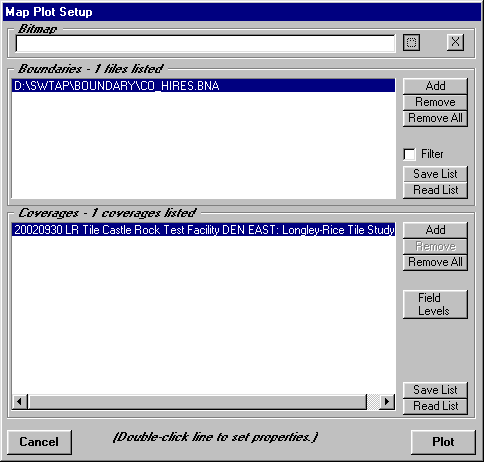The width and height of the screenshot is (484, 462).
Task: Remove All coverages from list
Action: (435, 262)
